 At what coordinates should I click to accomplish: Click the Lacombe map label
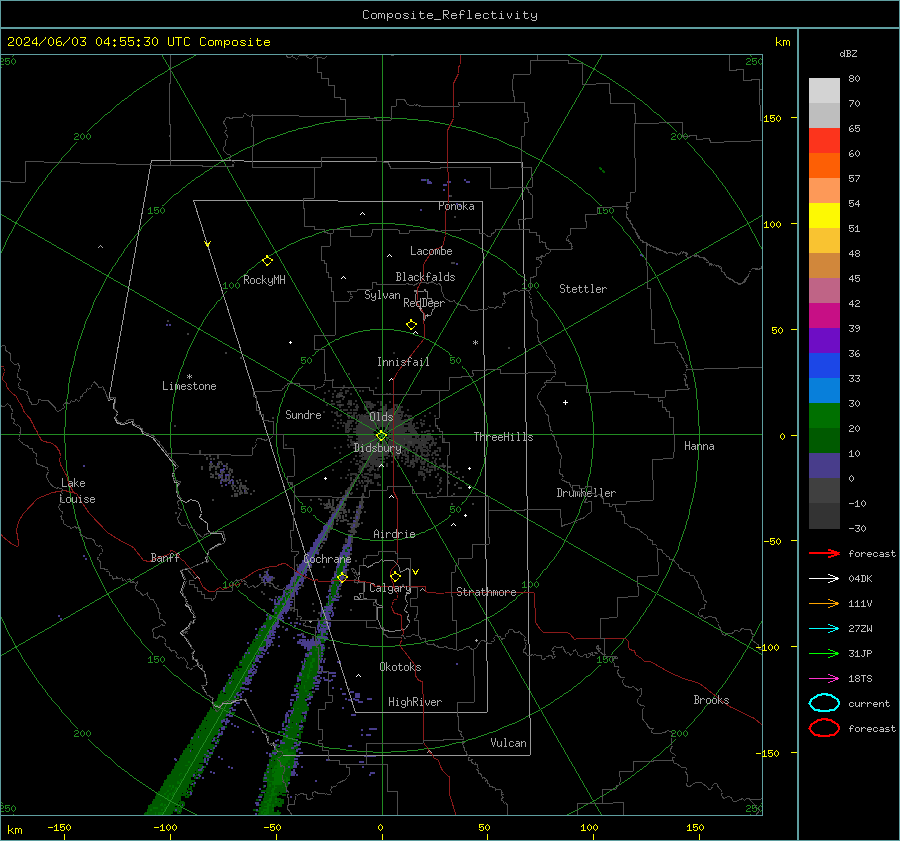[x=431, y=251]
